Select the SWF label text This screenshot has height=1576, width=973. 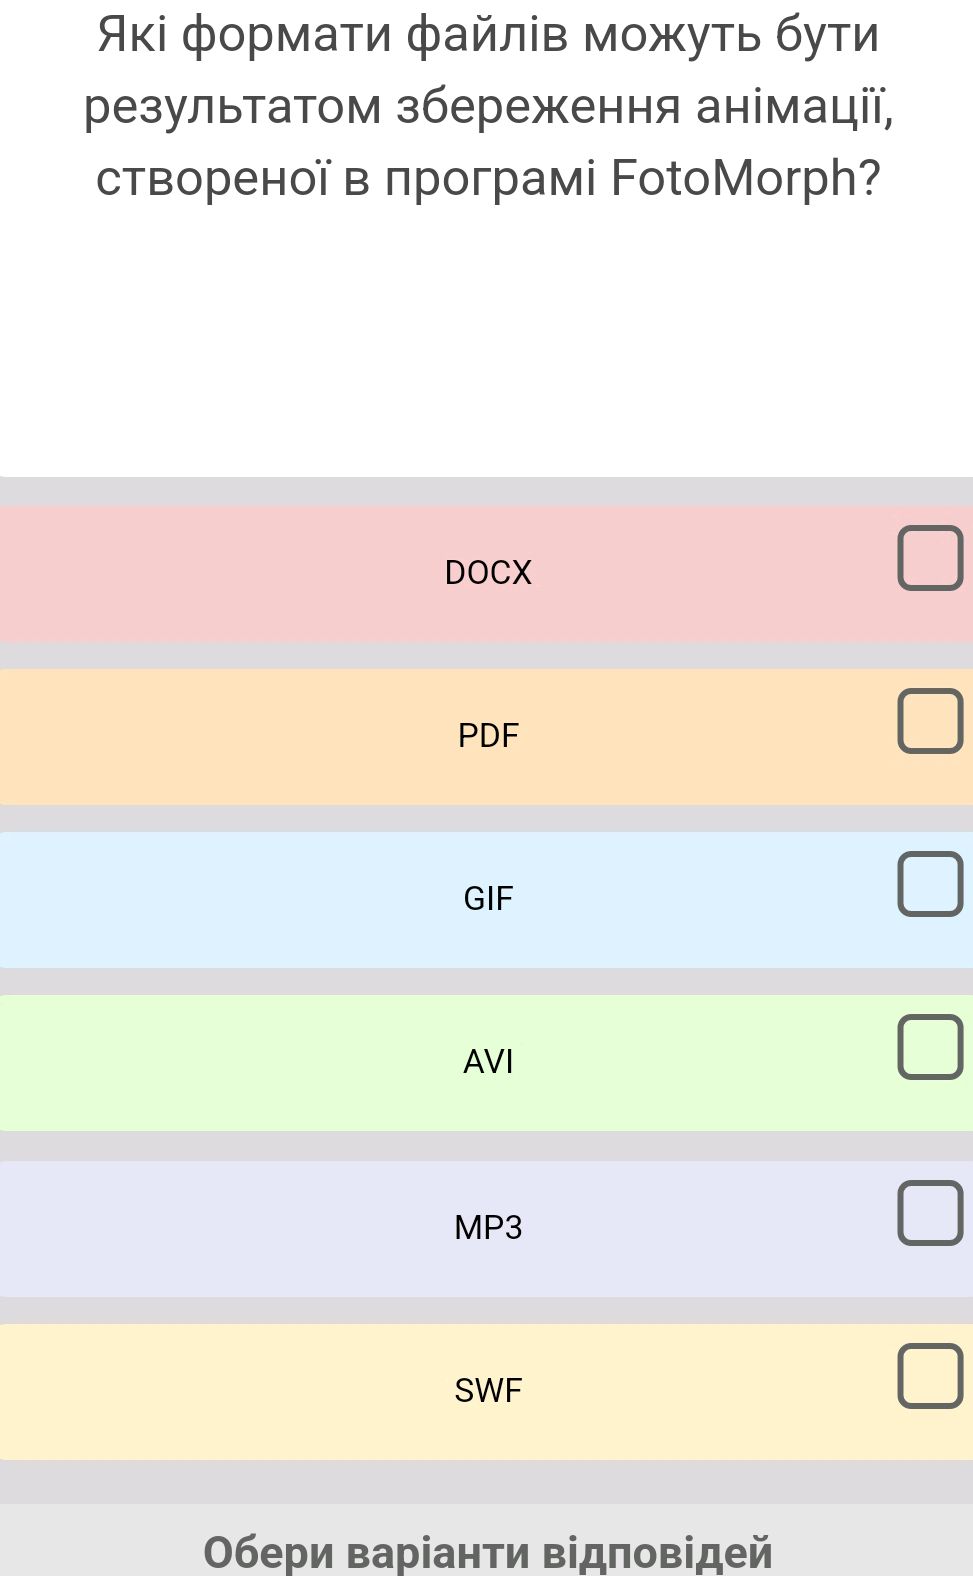[x=488, y=1390]
